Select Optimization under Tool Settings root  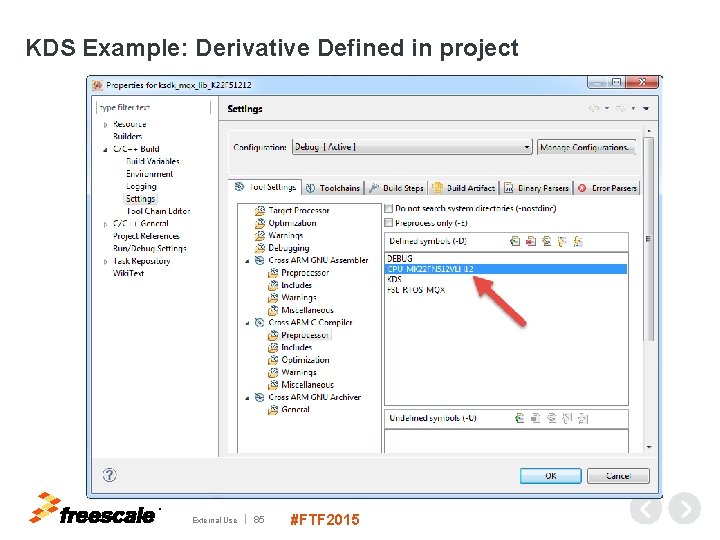[286, 223]
